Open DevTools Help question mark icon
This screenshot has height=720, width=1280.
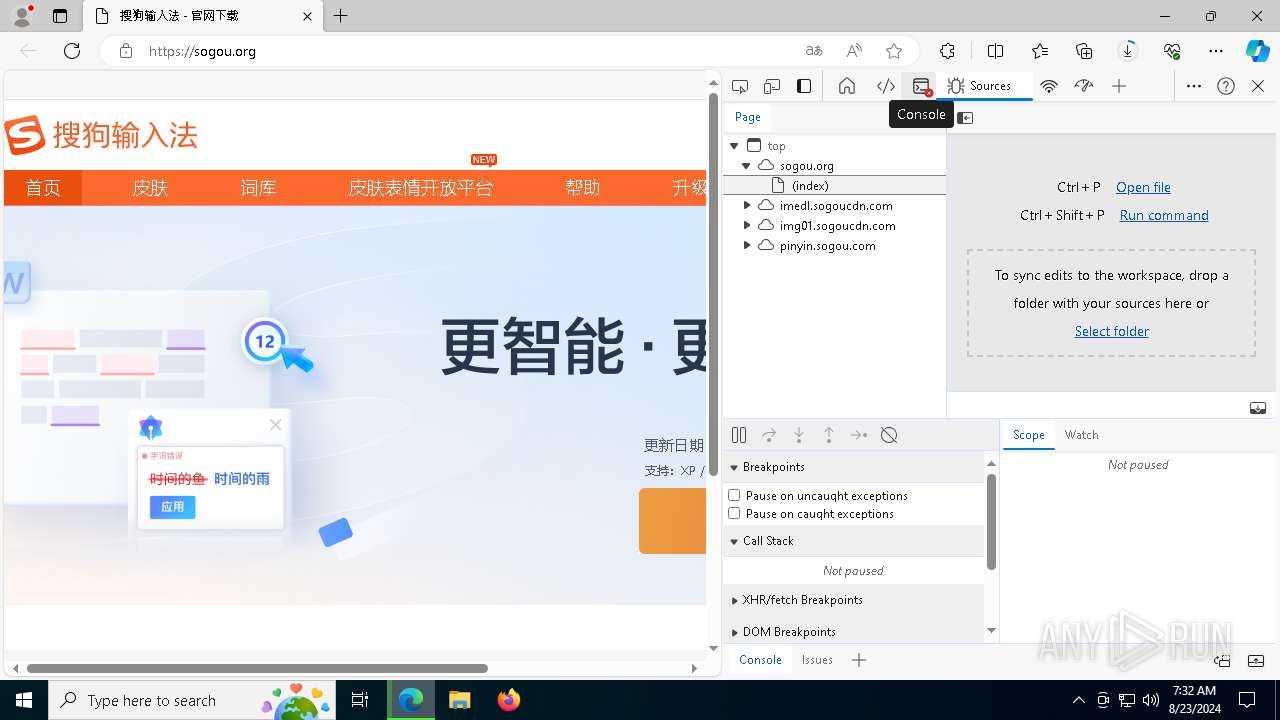point(1226,86)
